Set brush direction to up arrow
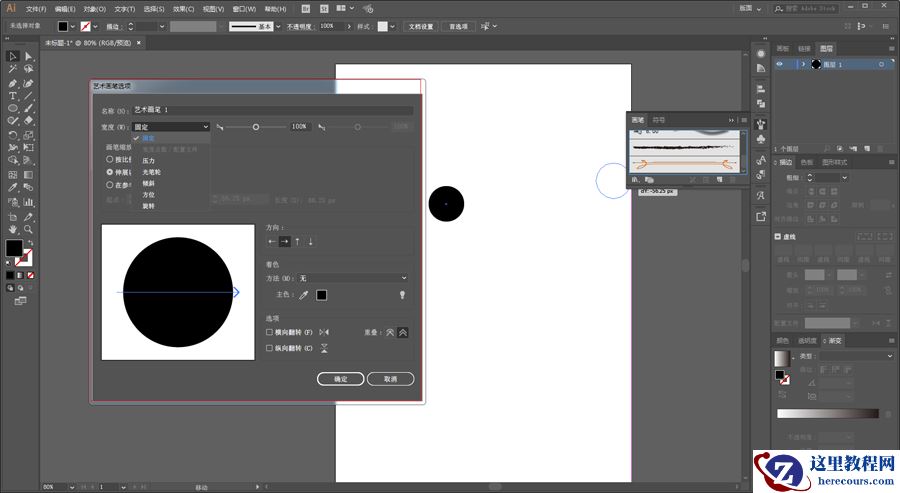 point(297,241)
